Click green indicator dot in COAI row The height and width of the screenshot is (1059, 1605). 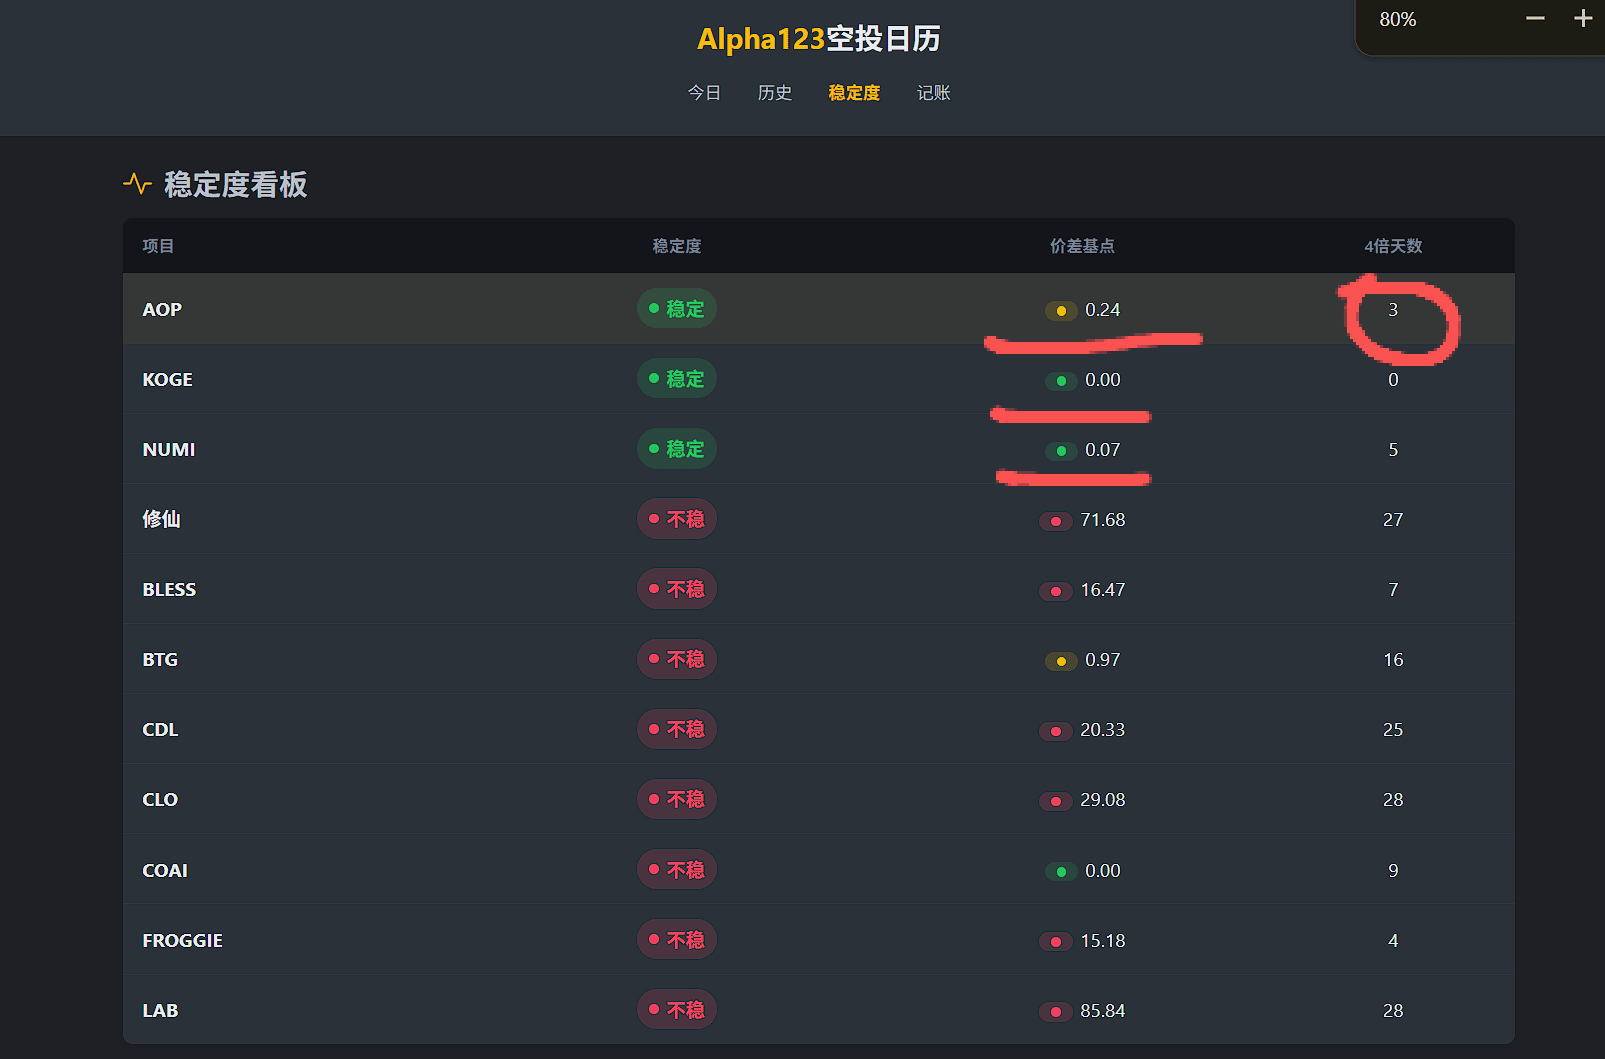(1061, 872)
